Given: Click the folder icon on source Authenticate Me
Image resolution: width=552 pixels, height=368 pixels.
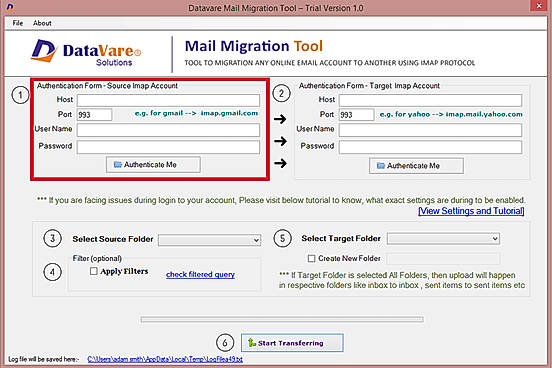Looking at the screenshot, I should point(118,164).
